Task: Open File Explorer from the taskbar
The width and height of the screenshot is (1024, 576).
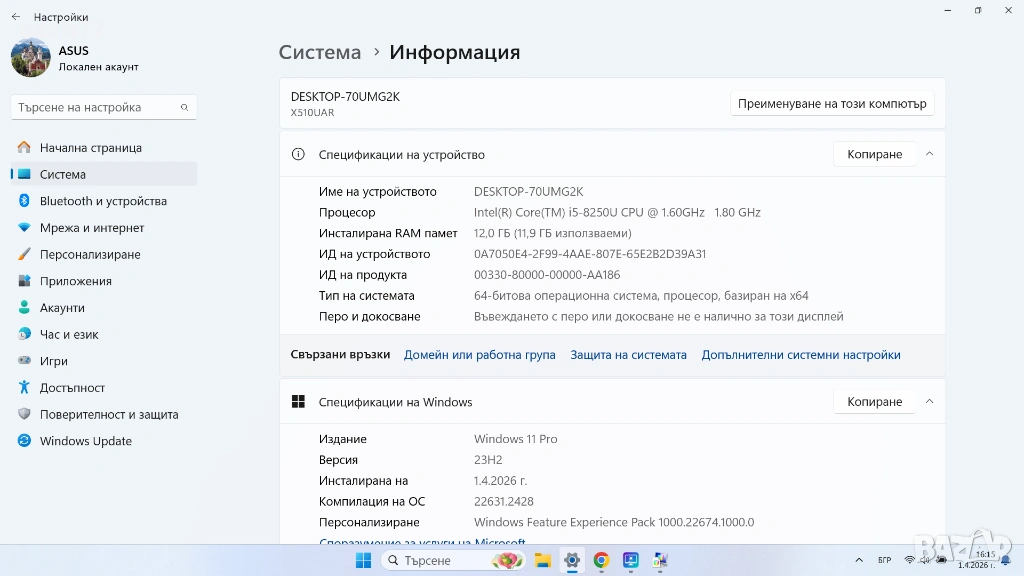Action: pos(542,560)
